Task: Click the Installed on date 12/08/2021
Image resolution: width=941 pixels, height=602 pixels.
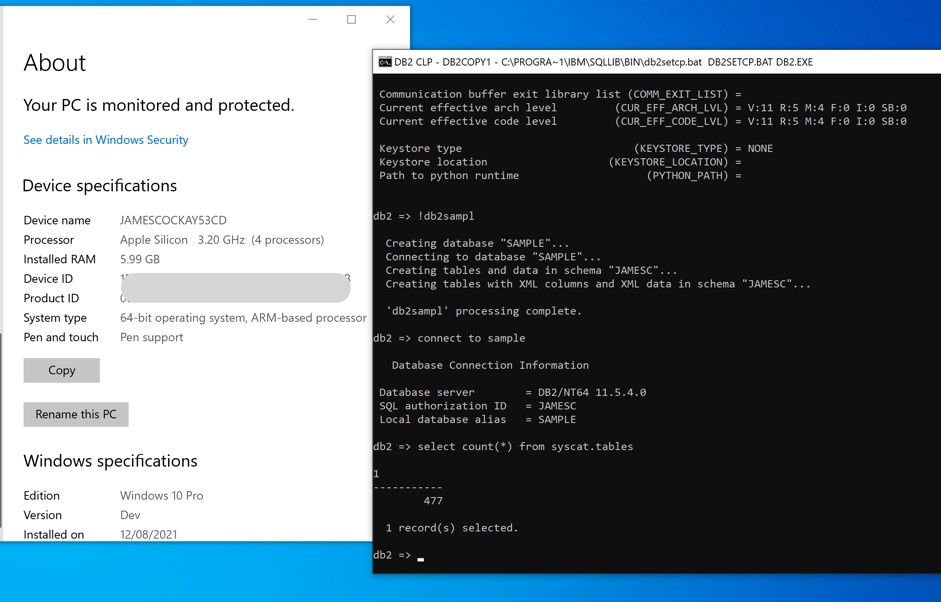Action: (x=148, y=534)
